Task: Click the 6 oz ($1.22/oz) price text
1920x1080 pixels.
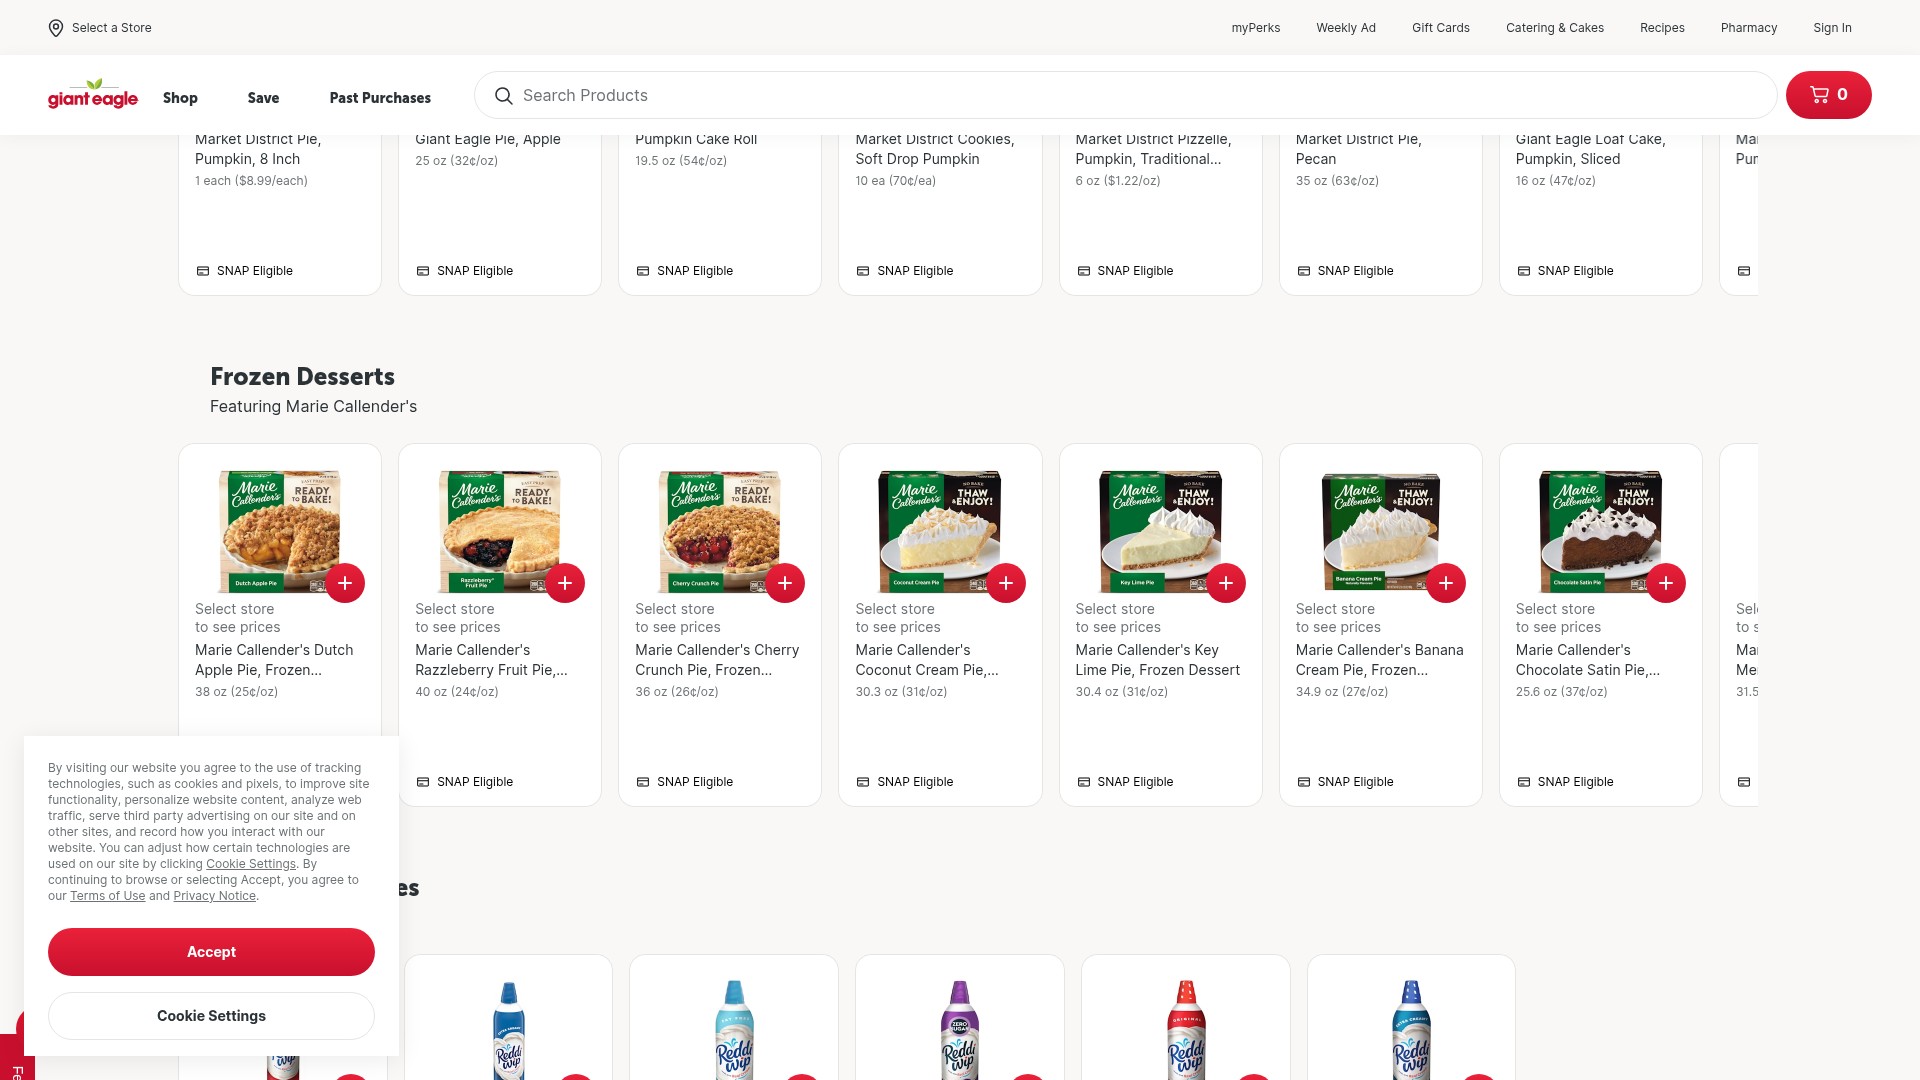Action: point(1118,181)
